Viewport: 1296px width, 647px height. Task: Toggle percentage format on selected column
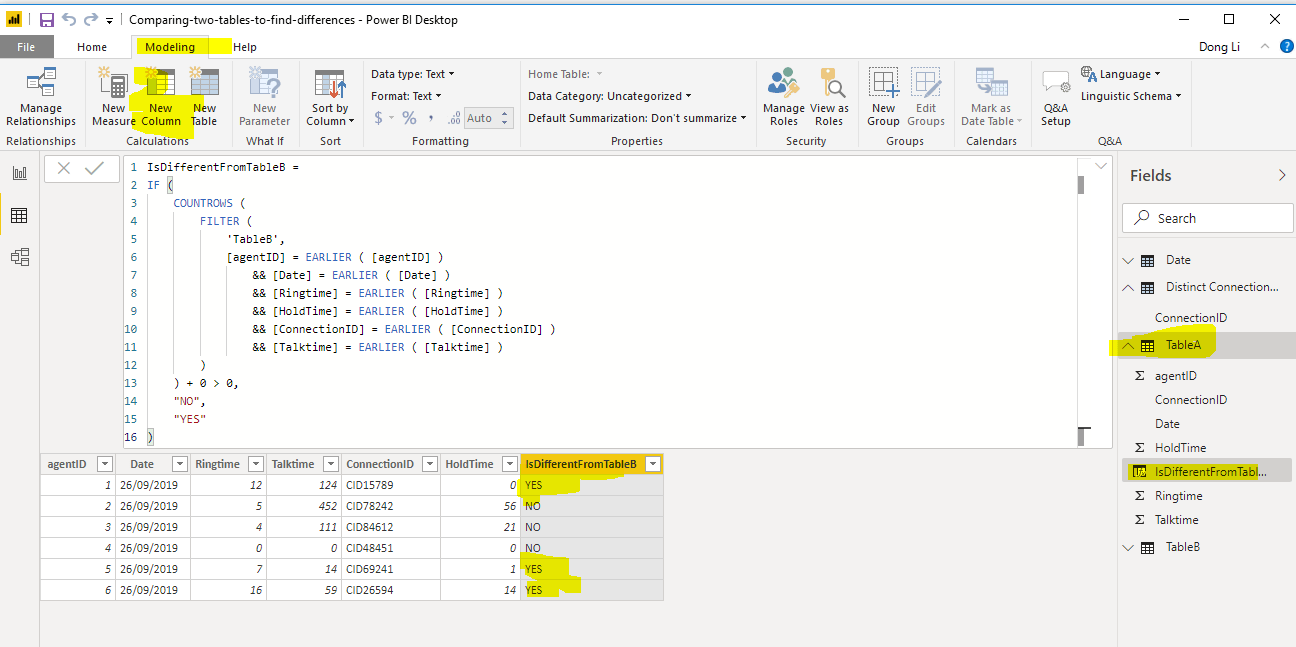click(x=408, y=117)
